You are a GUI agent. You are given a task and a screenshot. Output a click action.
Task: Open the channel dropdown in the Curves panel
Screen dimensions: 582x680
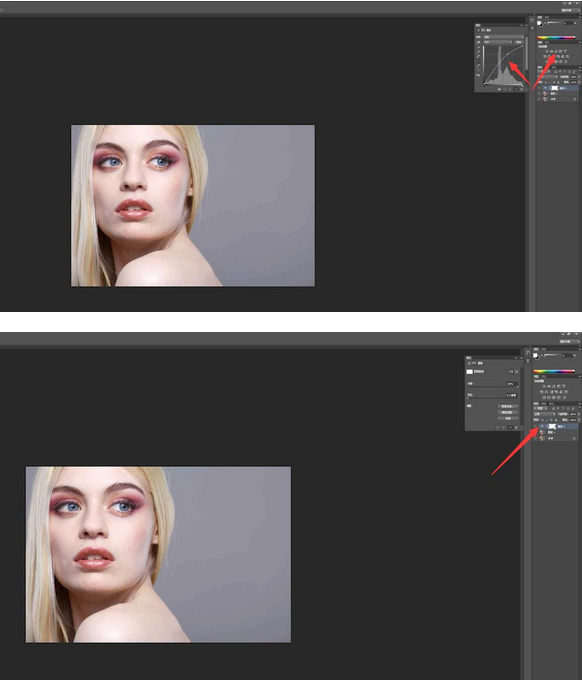(498, 42)
